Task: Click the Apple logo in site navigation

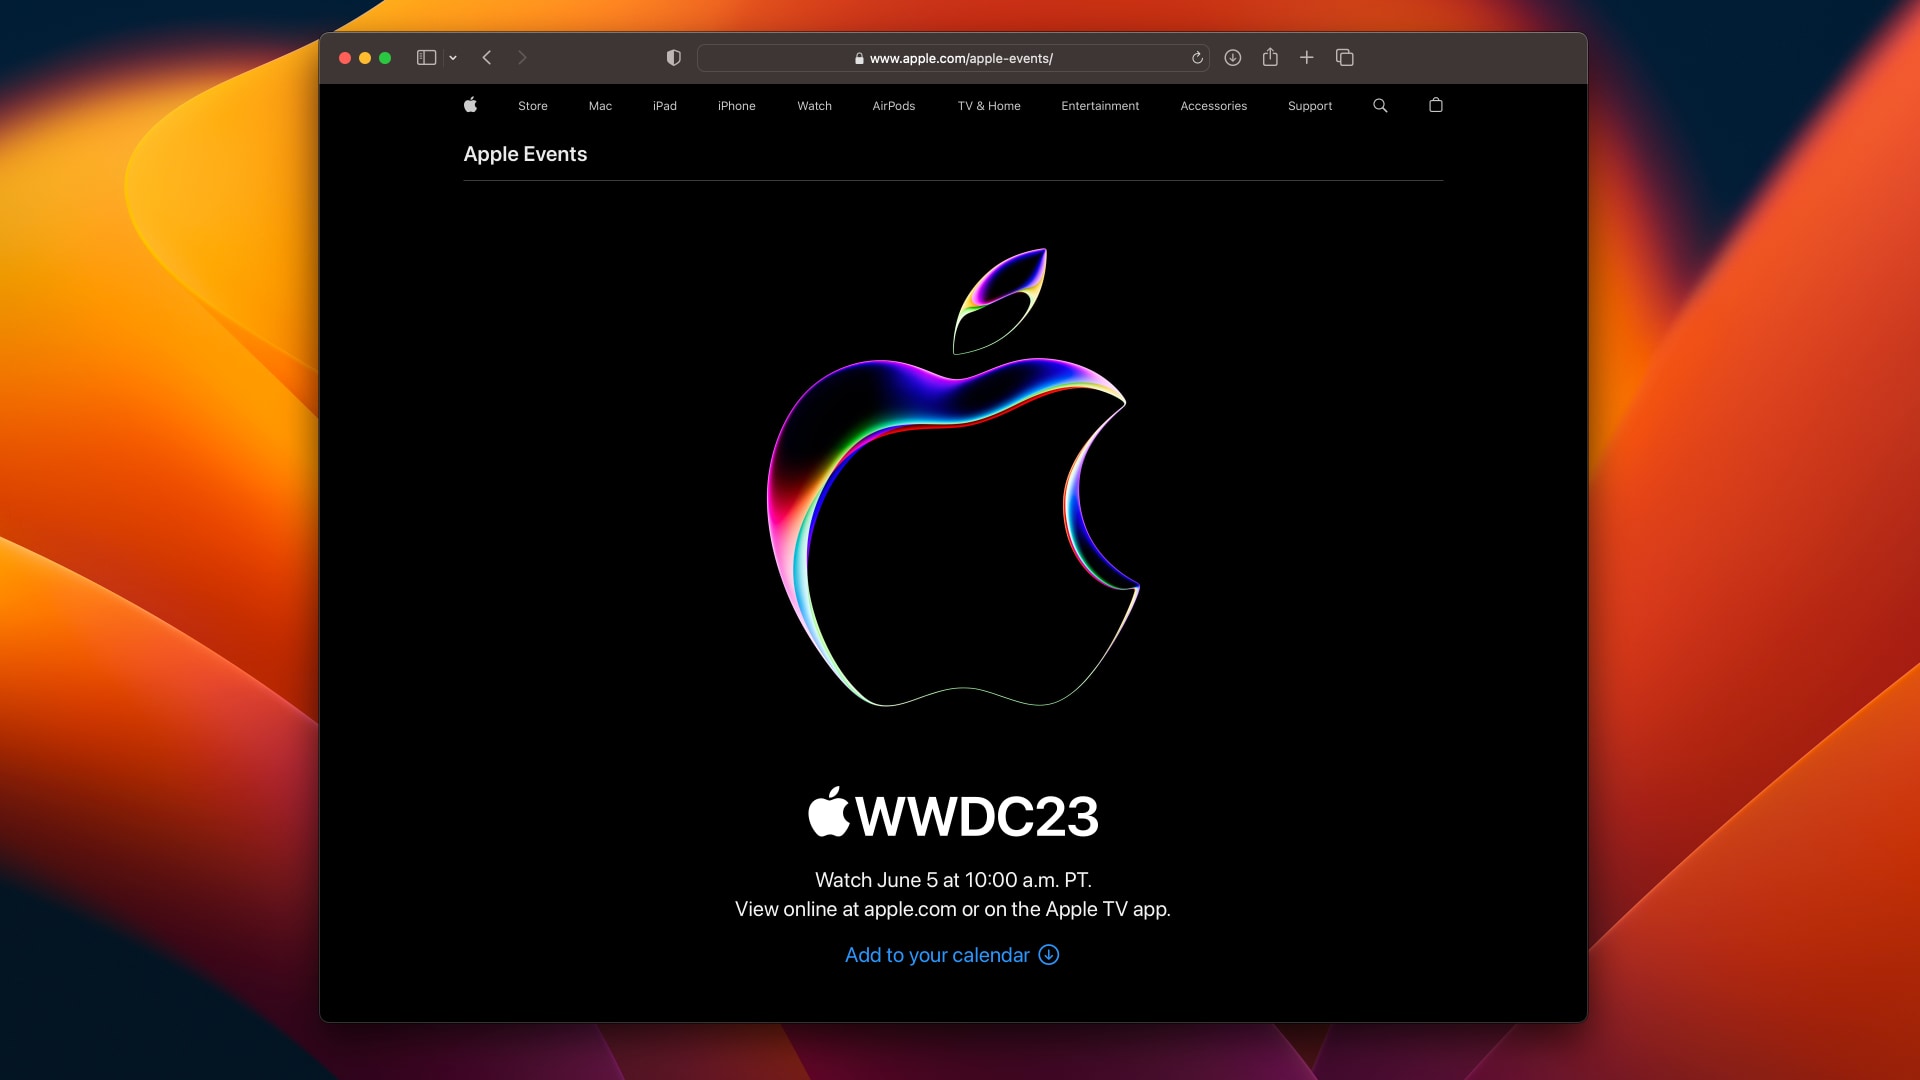Action: 470,105
